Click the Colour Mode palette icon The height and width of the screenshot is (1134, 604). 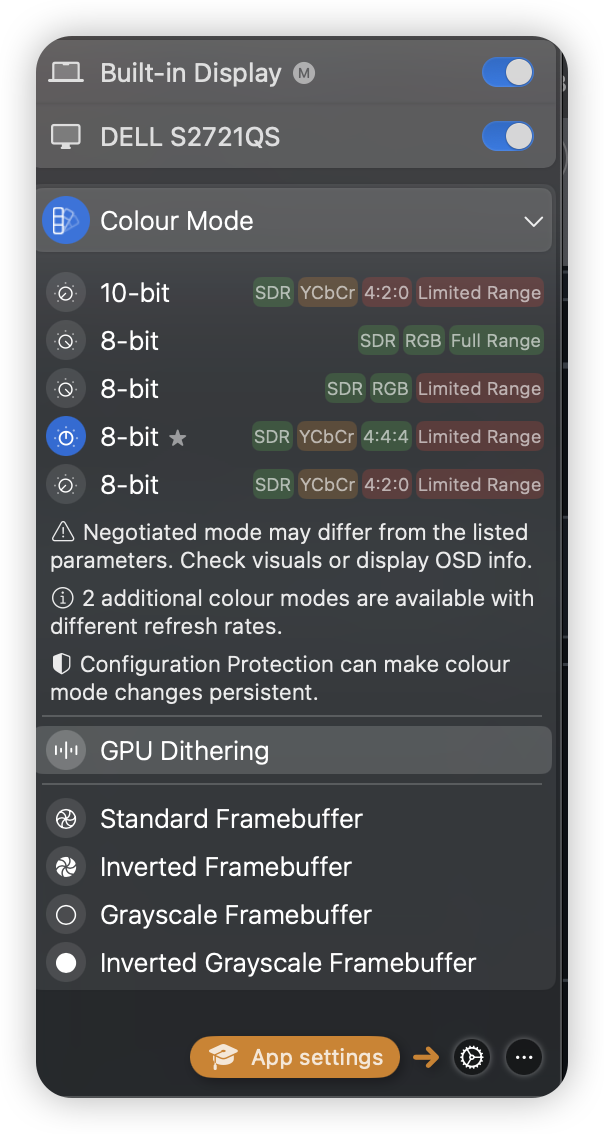pos(66,221)
